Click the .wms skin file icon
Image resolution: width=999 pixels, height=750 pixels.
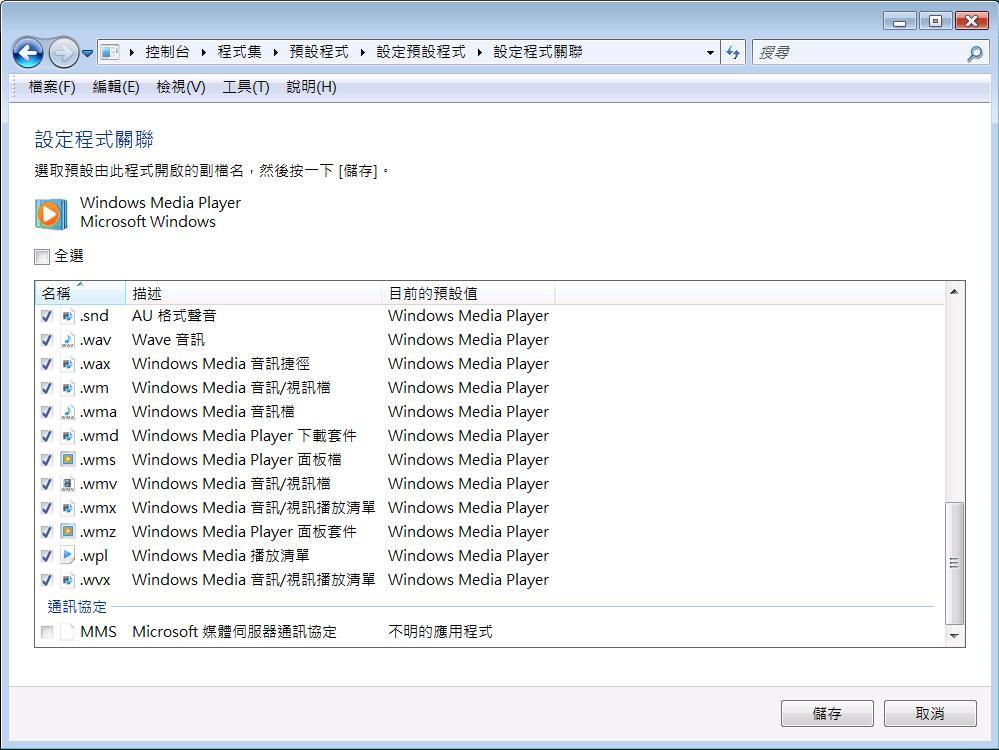(x=68, y=459)
